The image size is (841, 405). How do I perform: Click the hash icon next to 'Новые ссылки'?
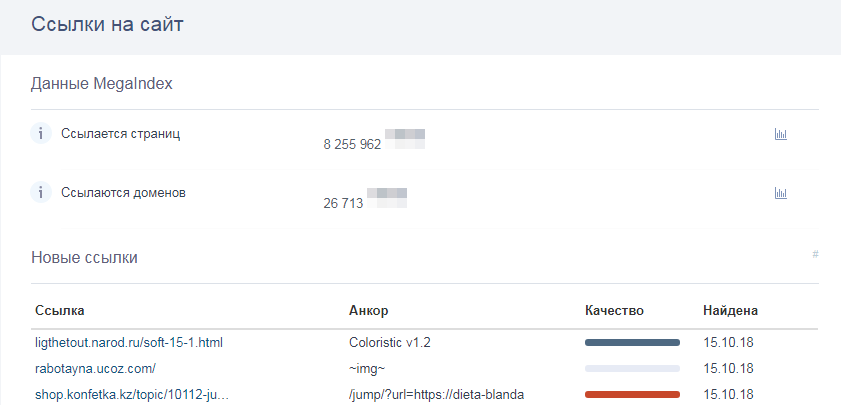(815, 255)
